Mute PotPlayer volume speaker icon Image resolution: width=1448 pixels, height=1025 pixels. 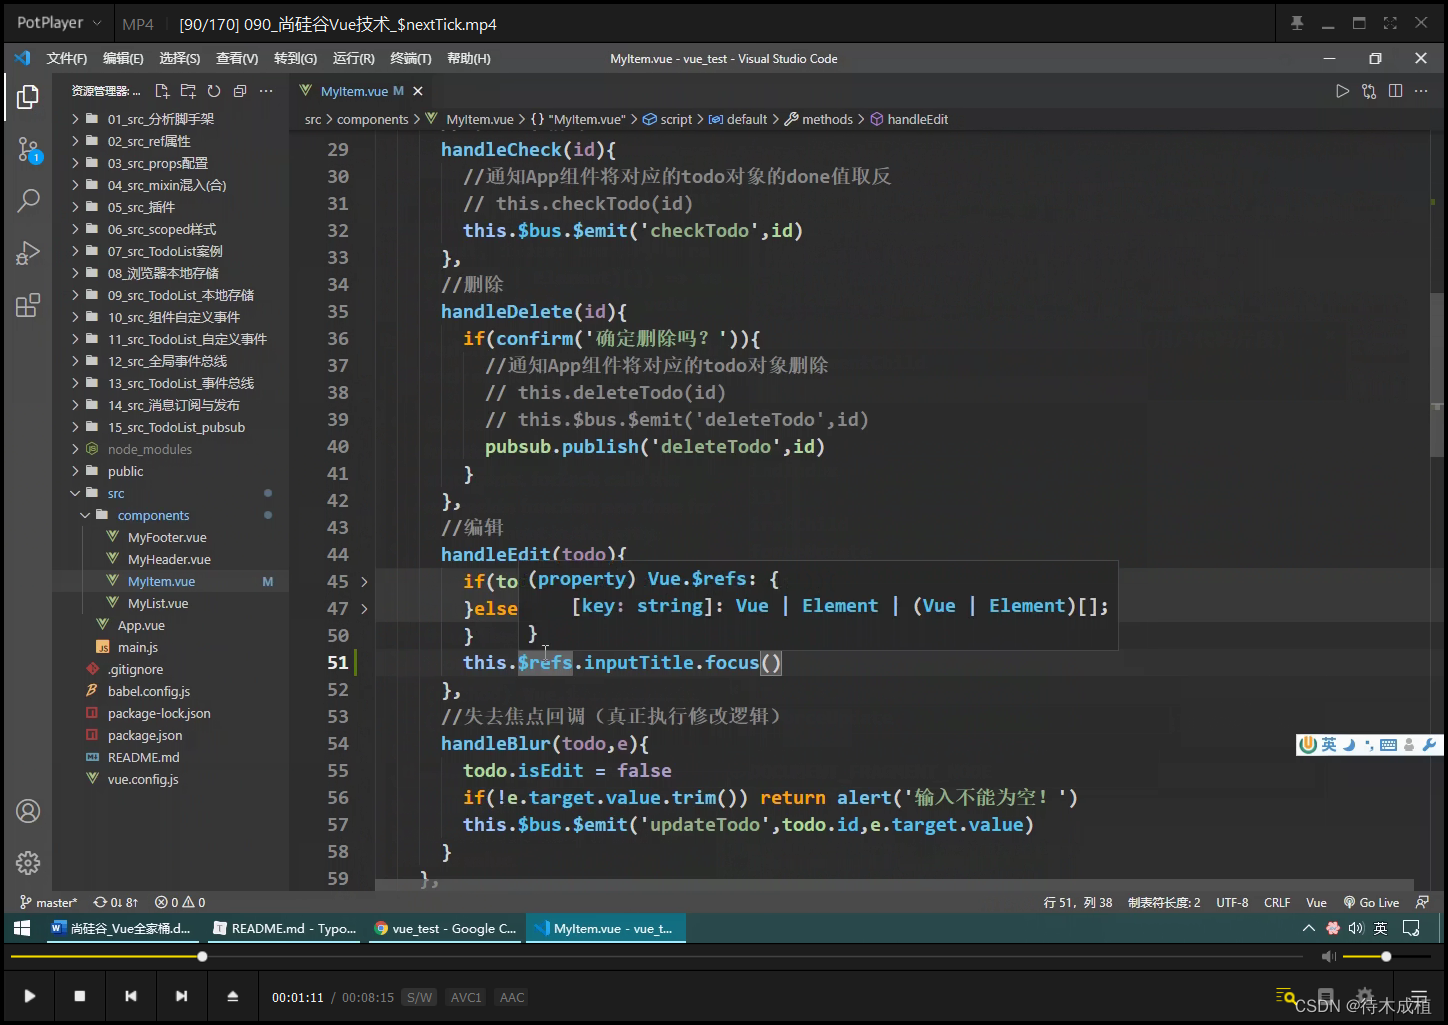(1328, 957)
